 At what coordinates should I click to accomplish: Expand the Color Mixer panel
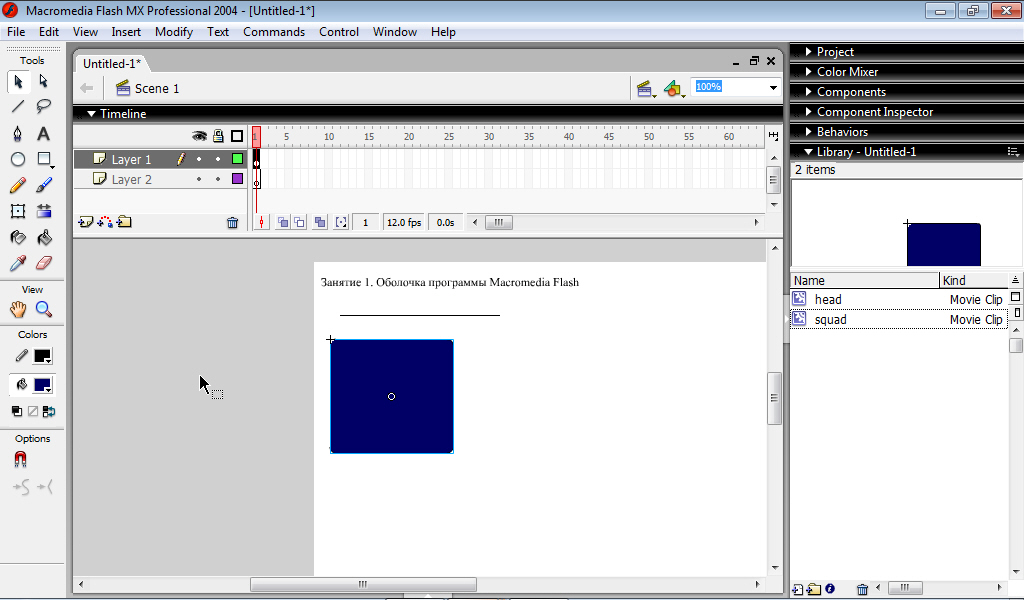tap(808, 72)
